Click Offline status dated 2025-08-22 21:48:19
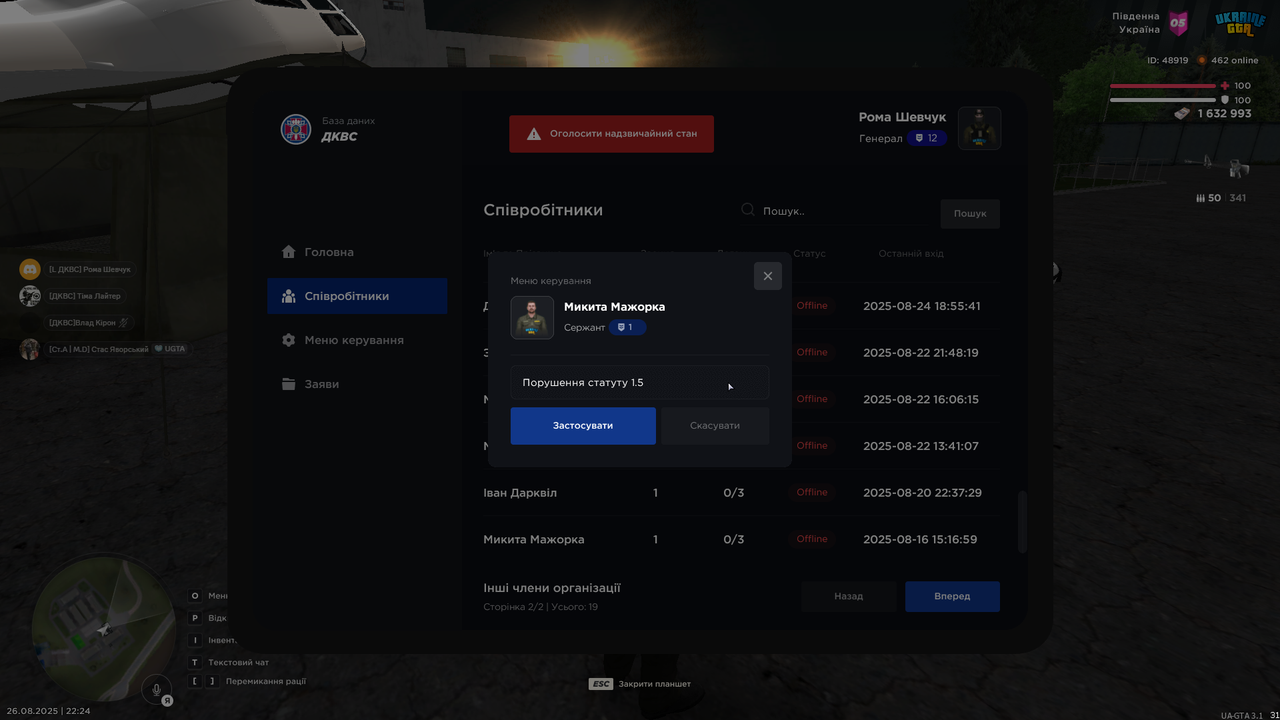Screen dimensions: 1280x720 [812, 352]
